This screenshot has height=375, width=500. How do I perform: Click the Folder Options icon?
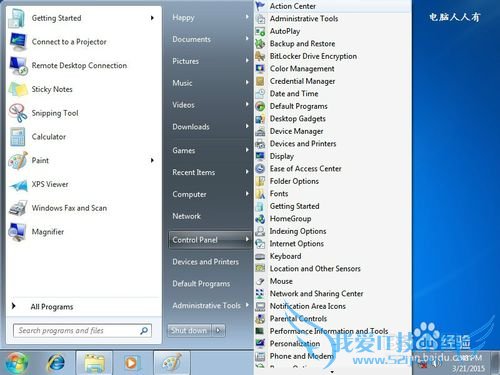tap(260, 181)
